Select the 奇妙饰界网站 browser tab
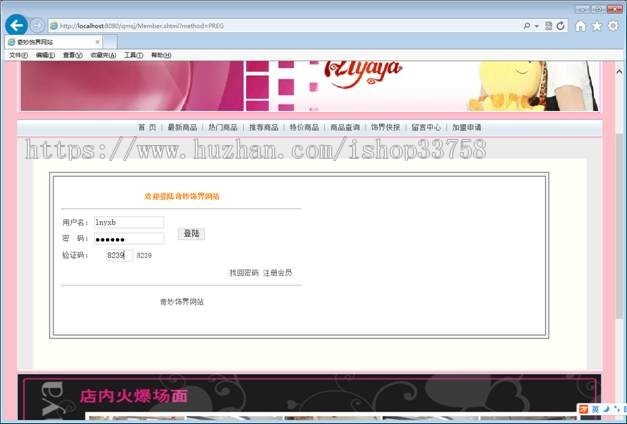The height and width of the screenshot is (424, 627). tap(54, 42)
